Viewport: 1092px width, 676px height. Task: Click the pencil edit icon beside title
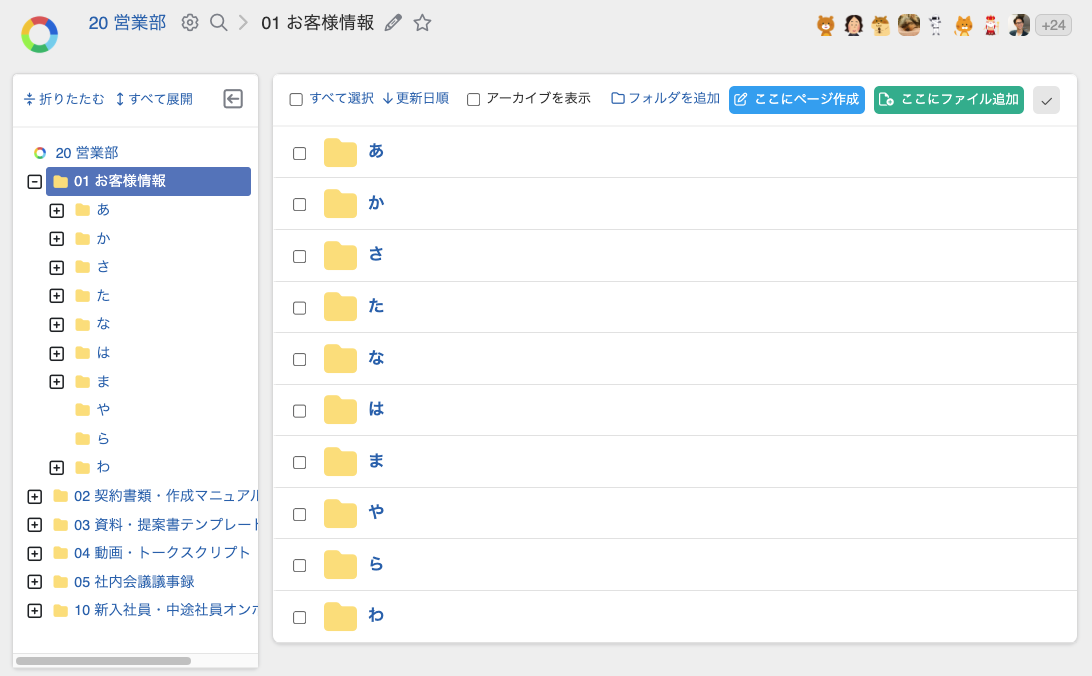(393, 23)
